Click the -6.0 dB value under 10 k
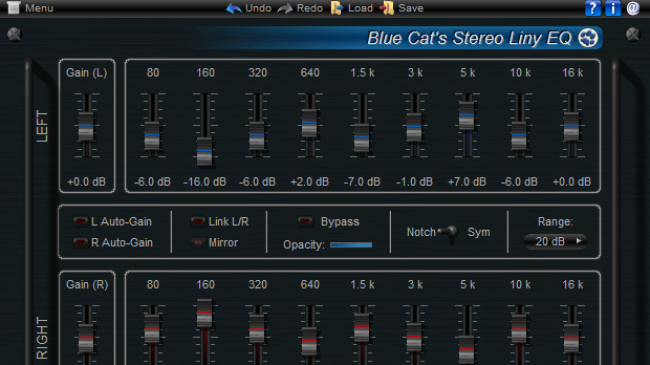 [x=519, y=182]
